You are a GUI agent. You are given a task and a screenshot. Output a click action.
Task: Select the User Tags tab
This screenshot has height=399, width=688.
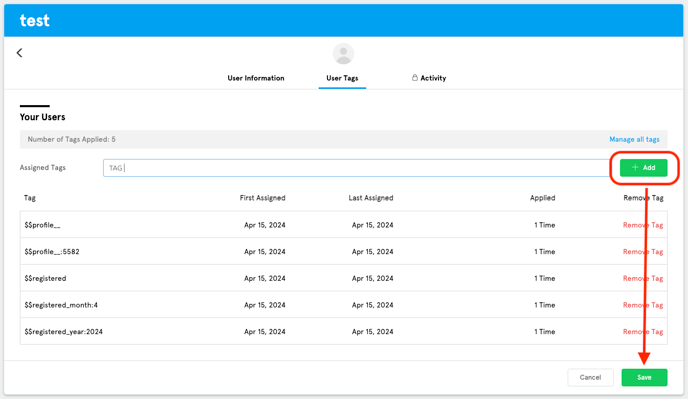(342, 78)
